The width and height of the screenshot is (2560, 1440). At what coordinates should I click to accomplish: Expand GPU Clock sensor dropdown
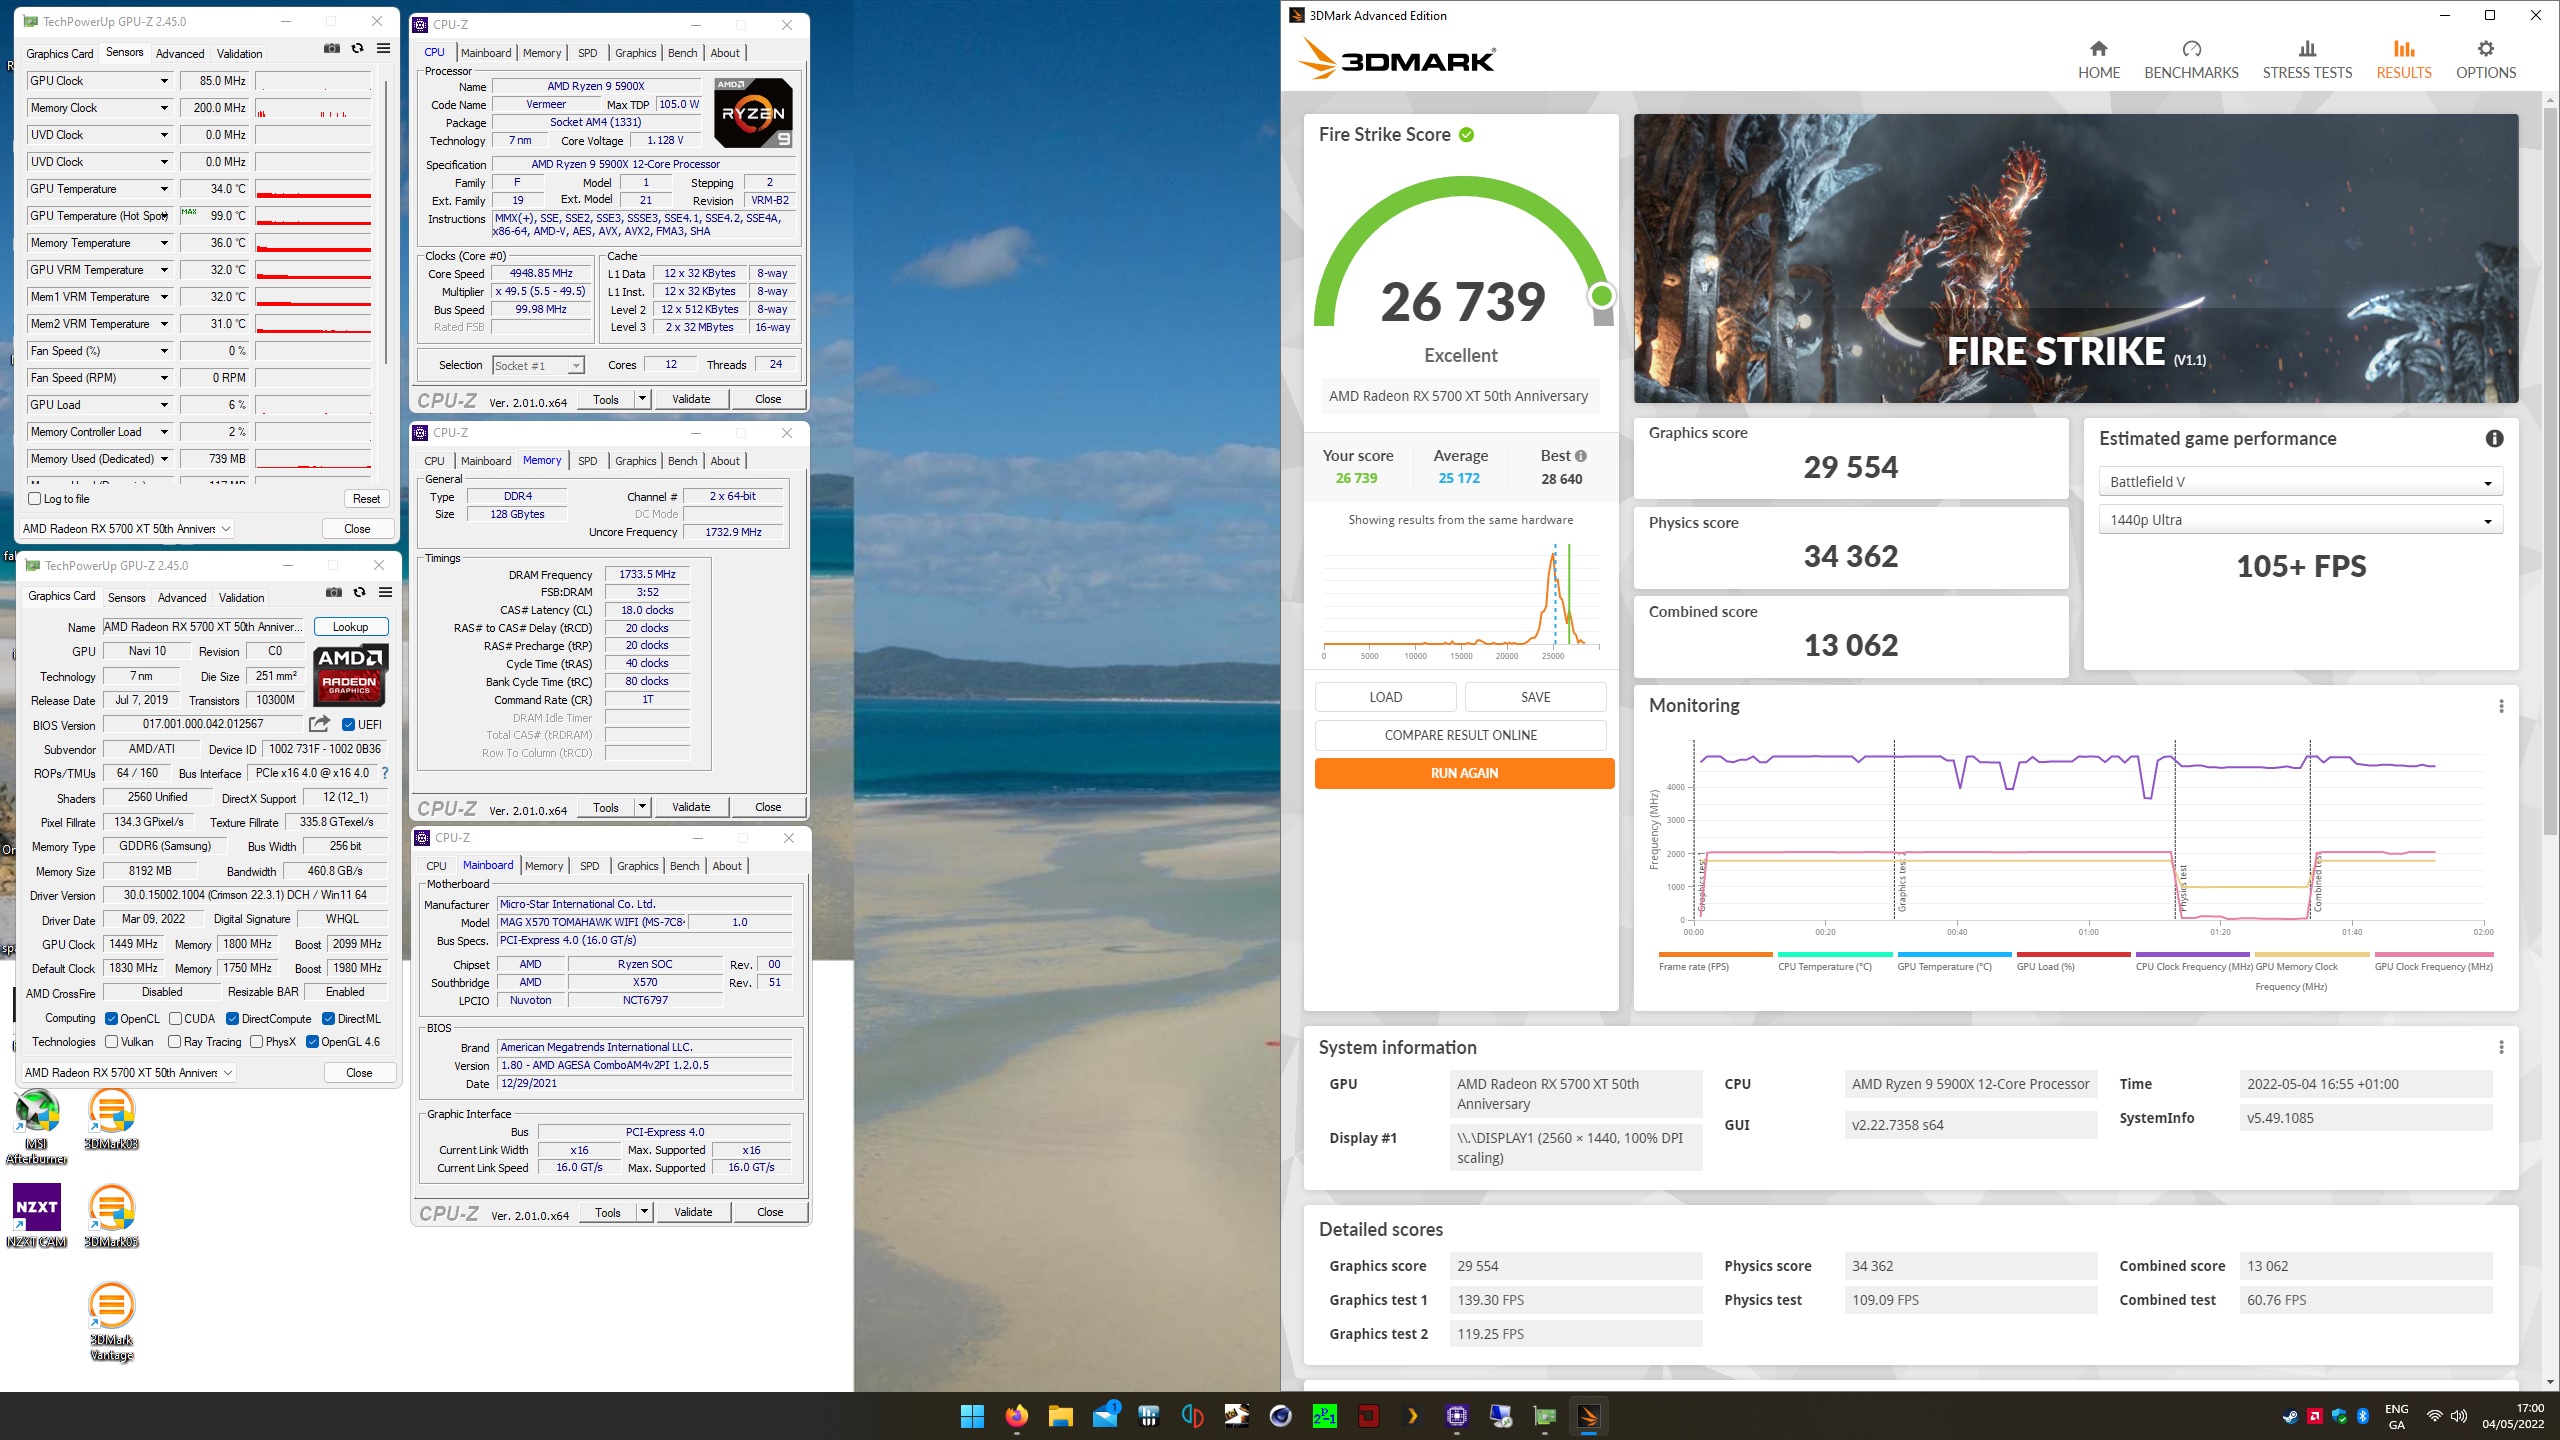(x=164, y=81)
